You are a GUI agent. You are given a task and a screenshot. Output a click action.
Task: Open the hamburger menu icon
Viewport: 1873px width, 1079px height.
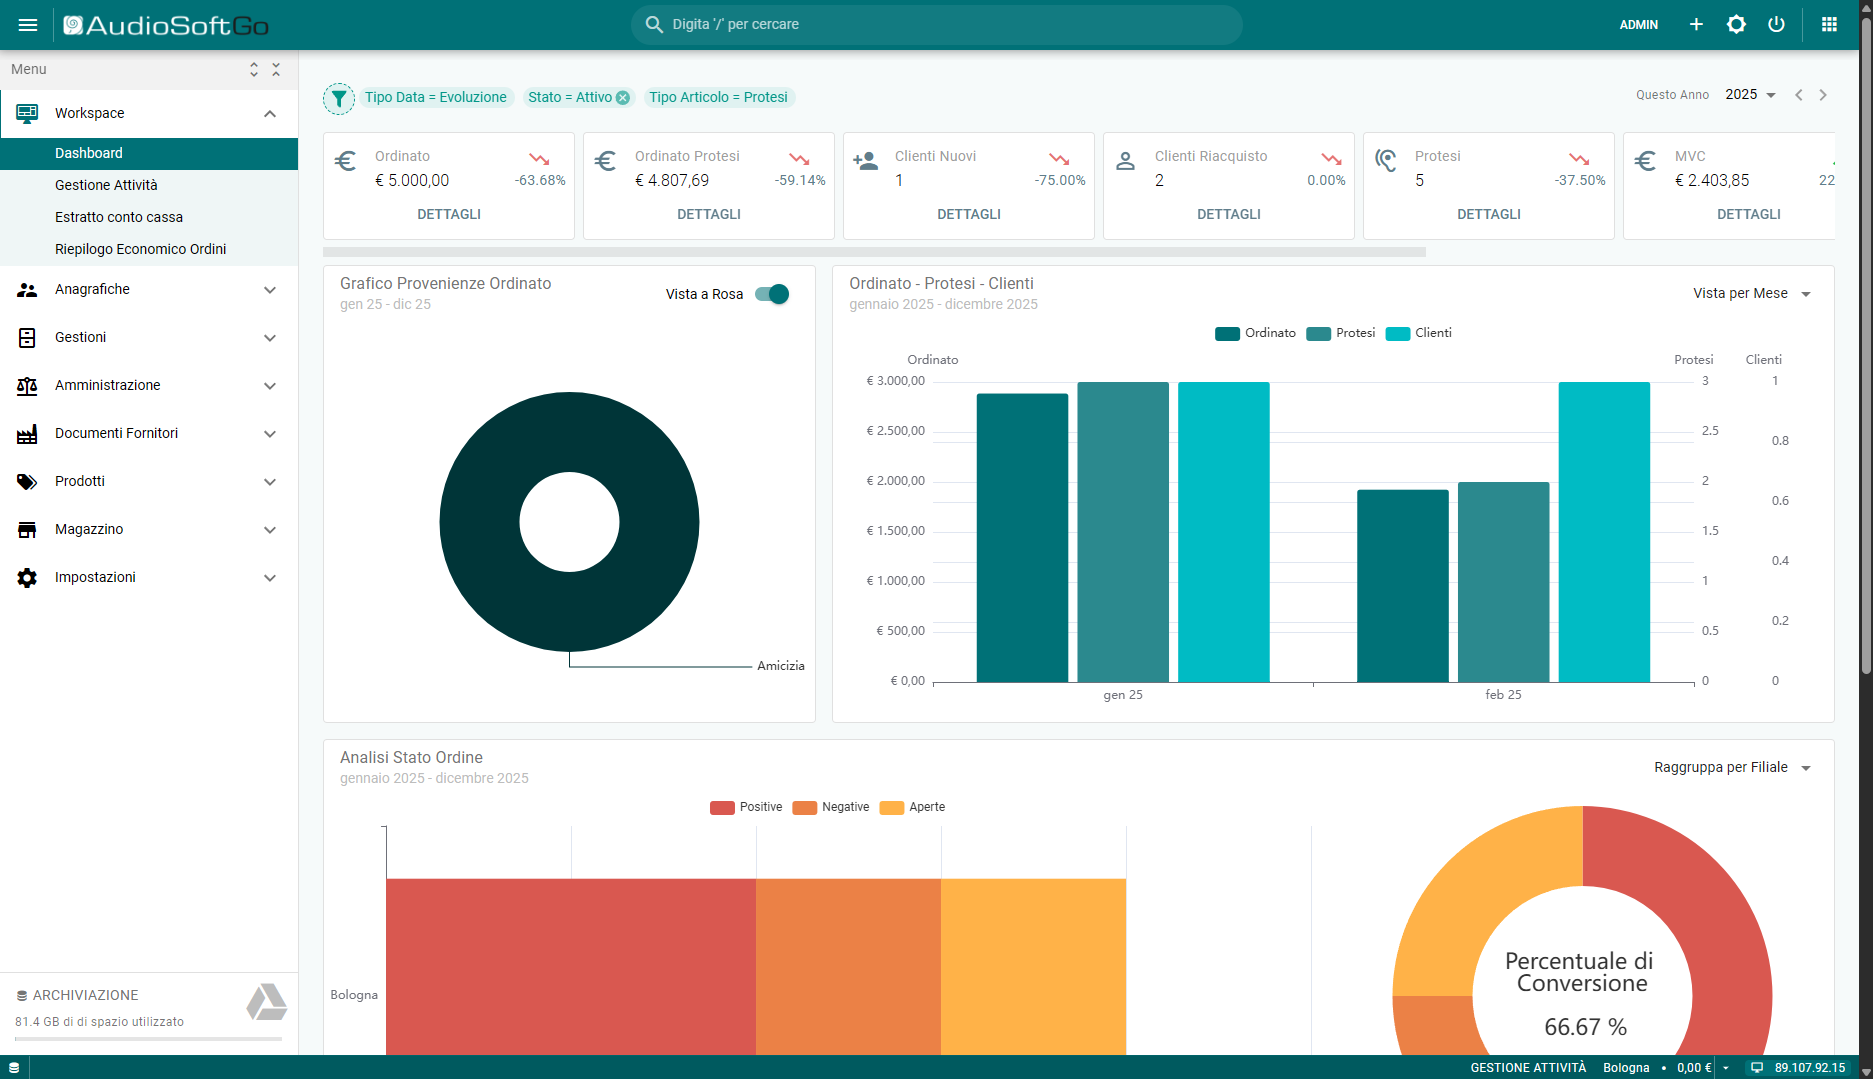[28, 25]
